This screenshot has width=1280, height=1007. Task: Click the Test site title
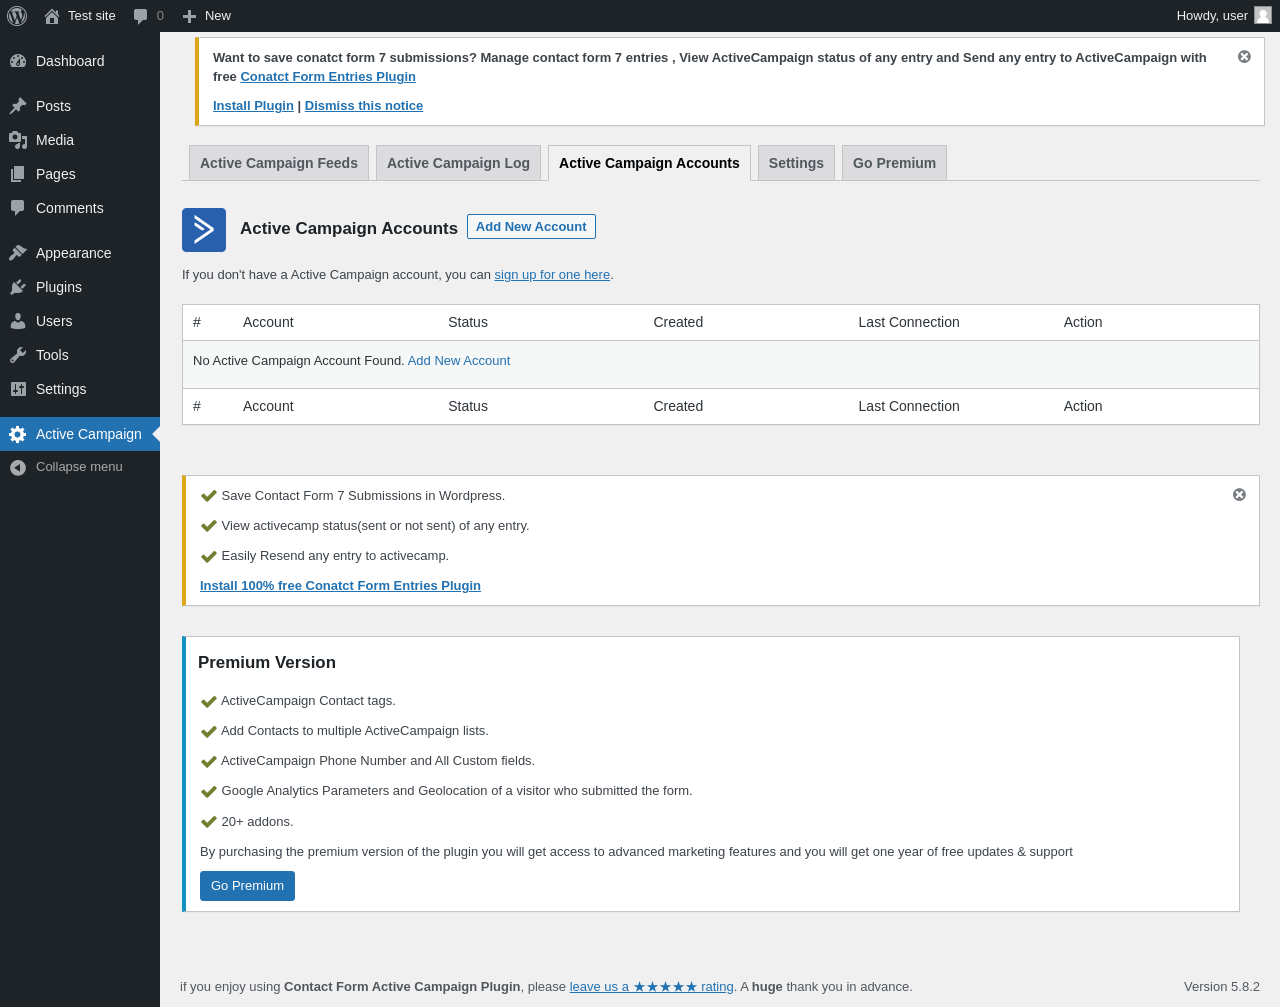(92, 16)
